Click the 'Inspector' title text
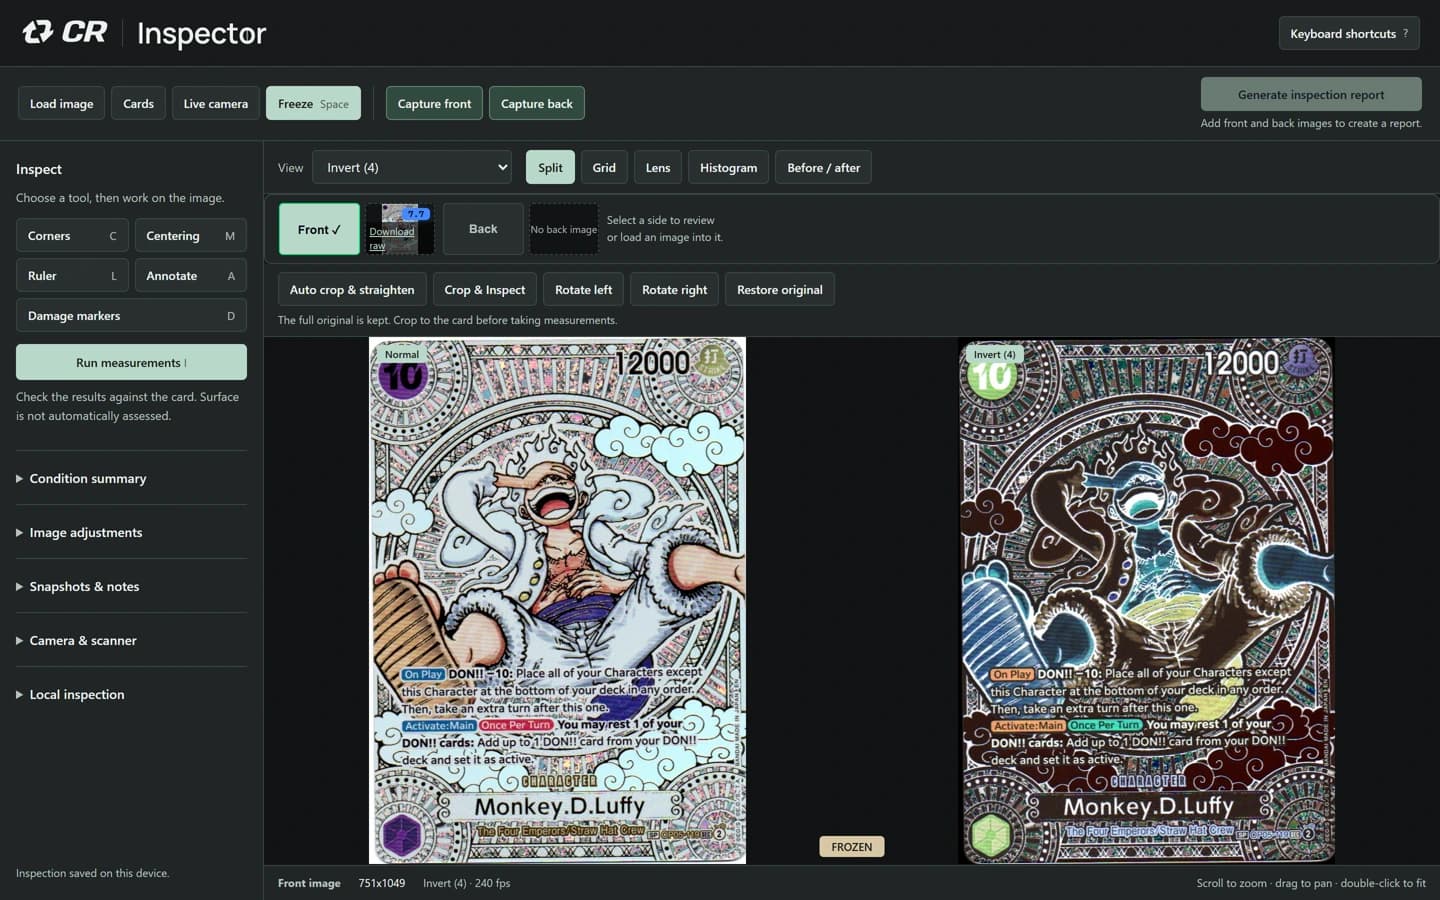Viewport: 1440px width, 900px height. [202, 34]
